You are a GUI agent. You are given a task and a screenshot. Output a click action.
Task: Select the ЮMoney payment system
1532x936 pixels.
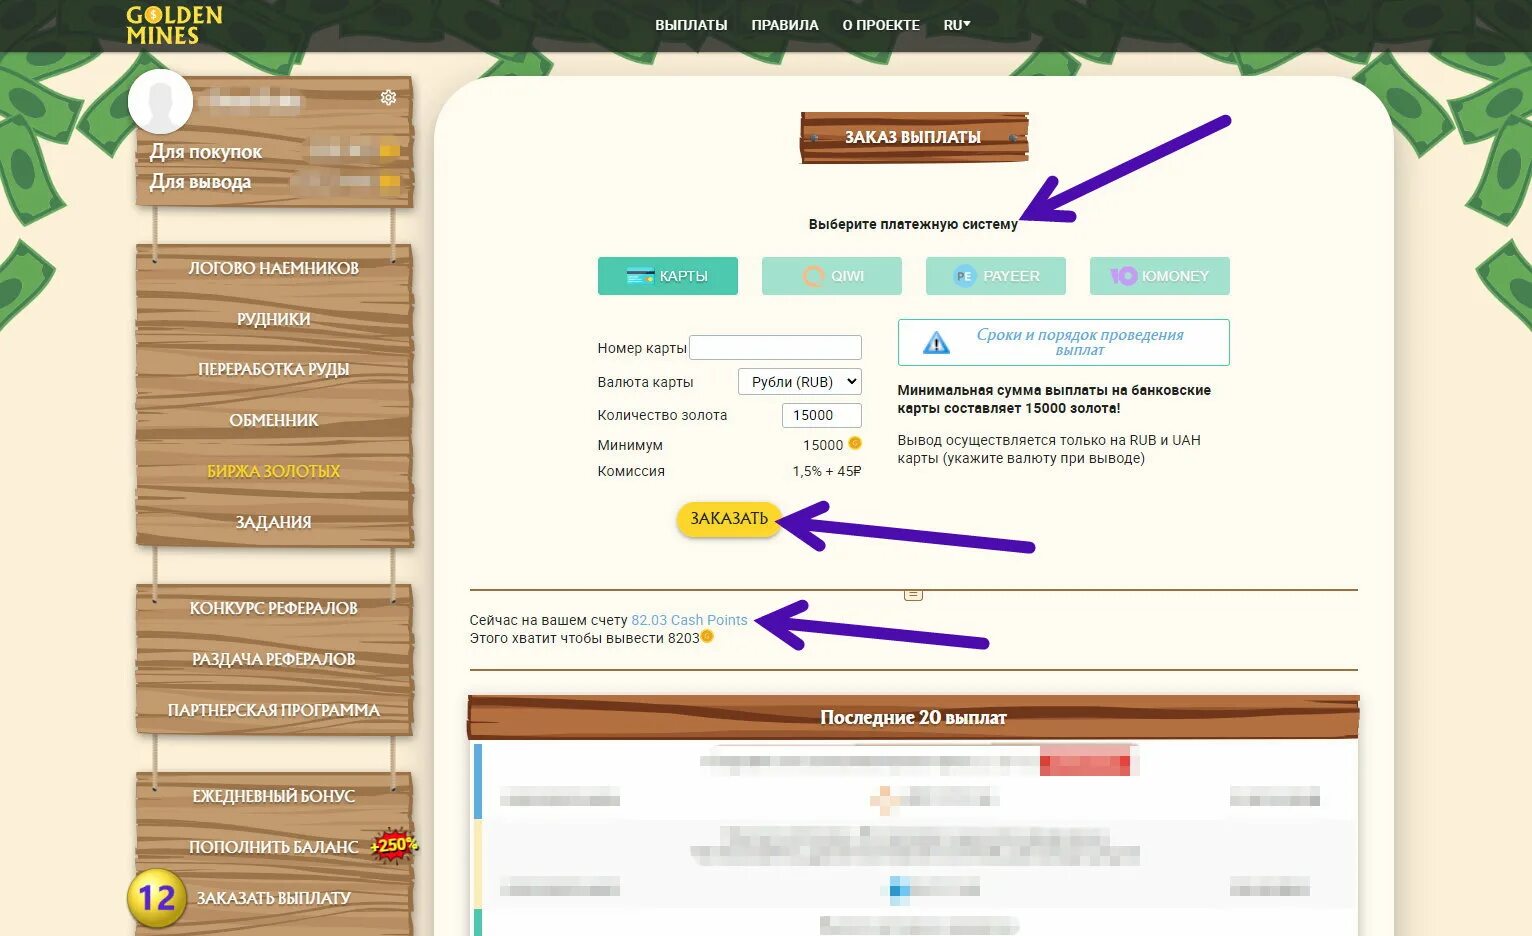coord(1160,276)
